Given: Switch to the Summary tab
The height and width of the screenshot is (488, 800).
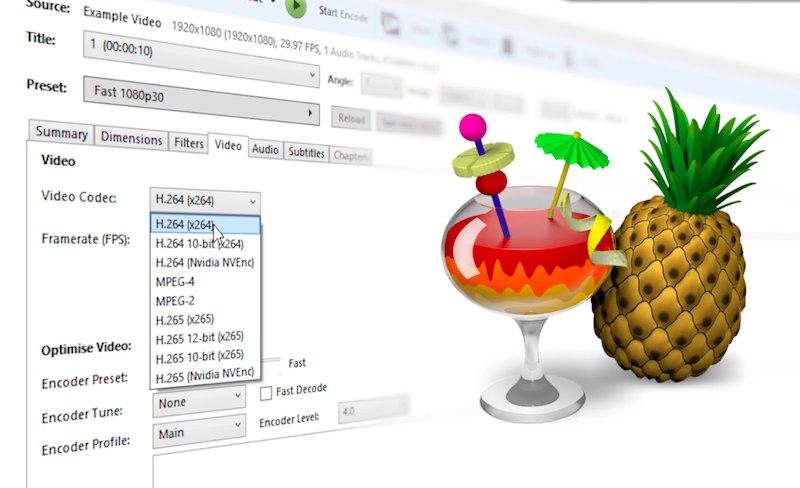Looking at the screenshot, I should [61, 134].
